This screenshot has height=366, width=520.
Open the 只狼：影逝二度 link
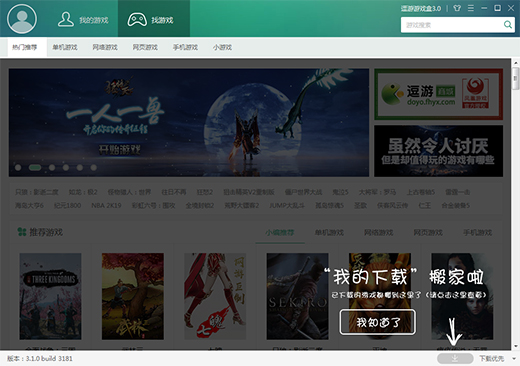point(37,192)
